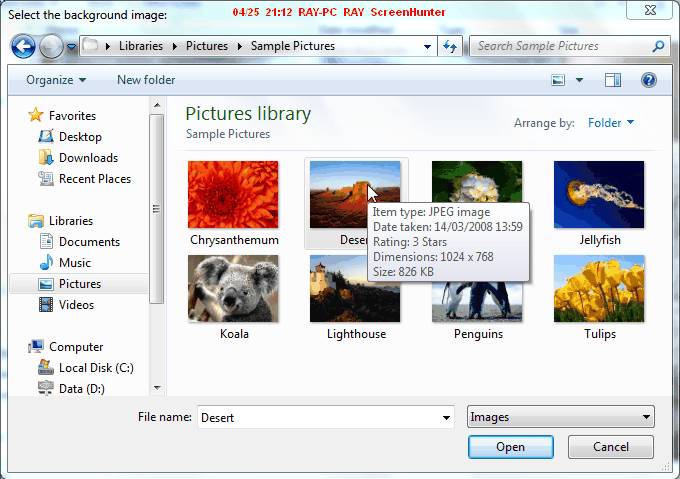Screen dimensions: 680x479
Task: Click the magnifier search icon
Action: tap(658, 46)
